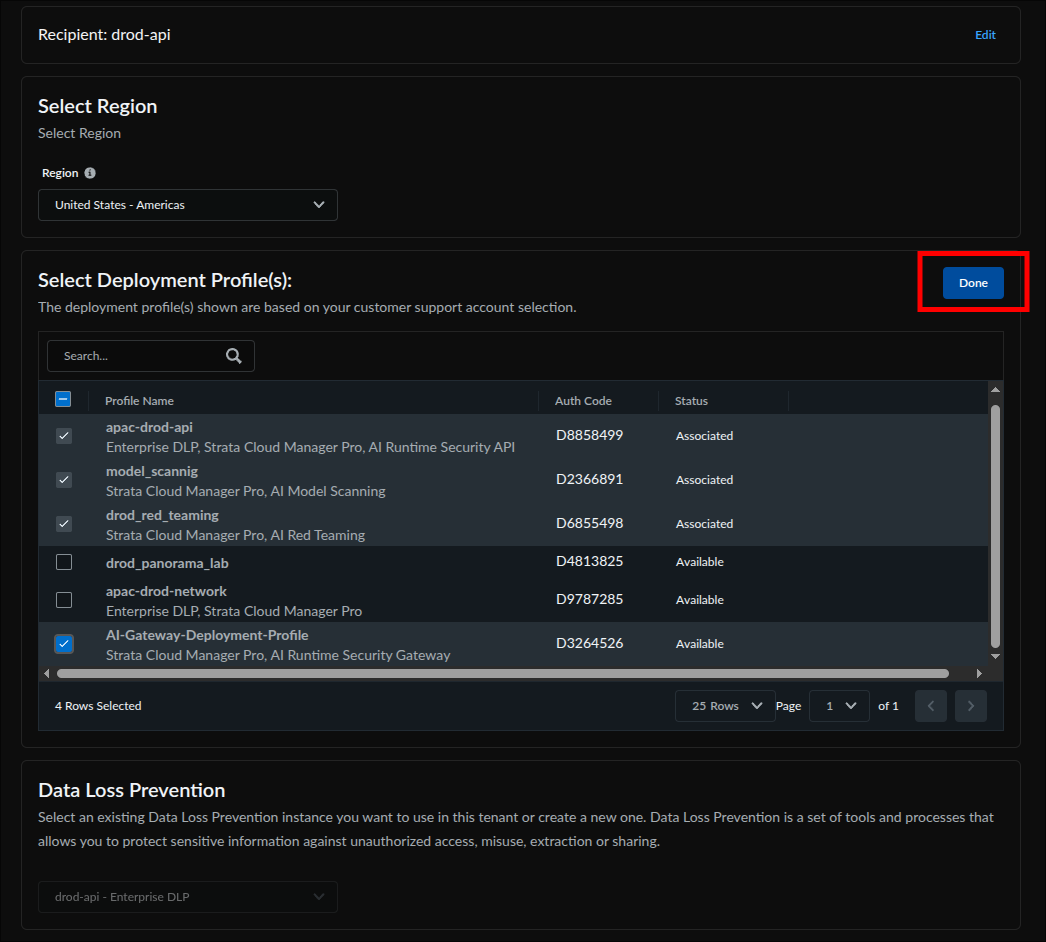Image resolution: width=1046 pixels, height=942 pixels.
Task: Click auth code D6855498
Action: pyautogui.click(x=590, y=523)
